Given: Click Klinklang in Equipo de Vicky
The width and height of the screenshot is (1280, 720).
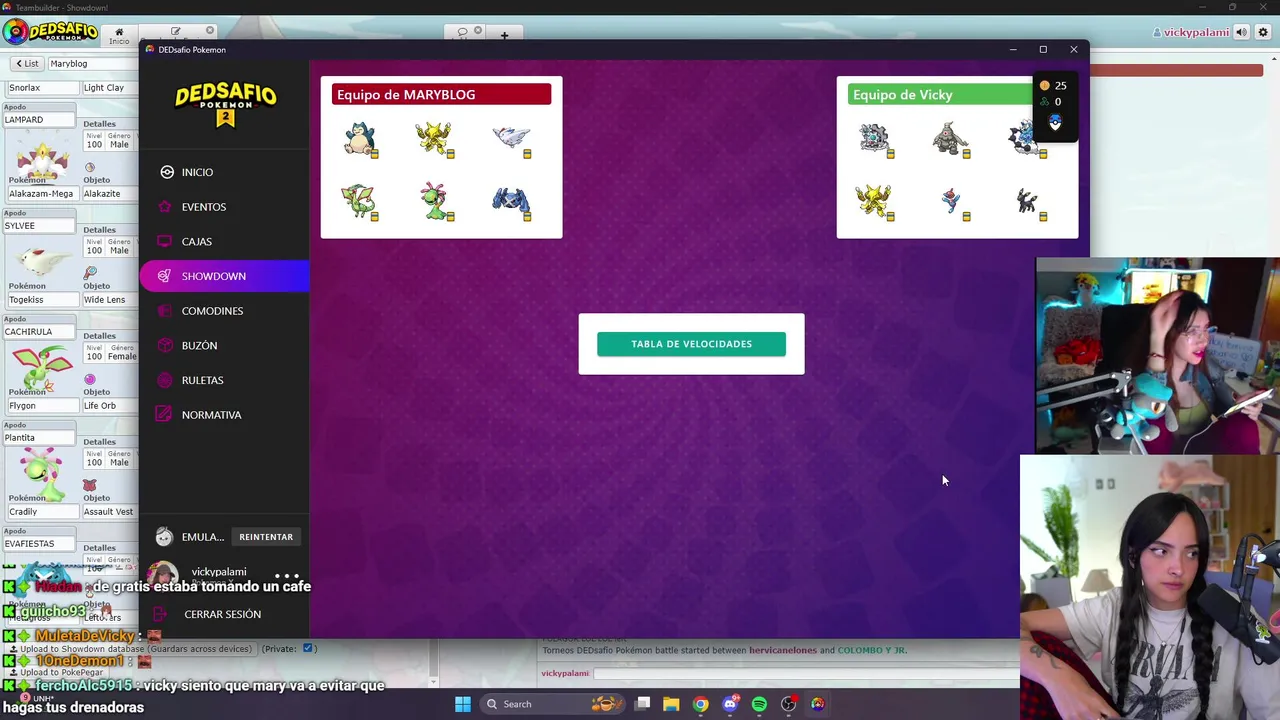Looking at the screenshot, I should [x=875, y=139].
